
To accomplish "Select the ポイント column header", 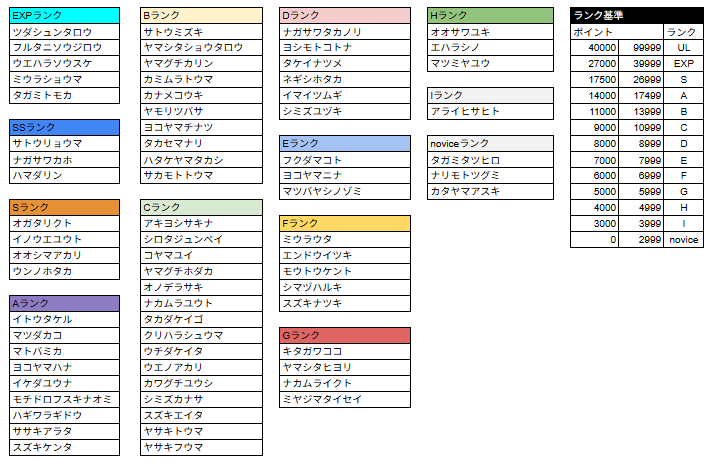I will point(594,32).
